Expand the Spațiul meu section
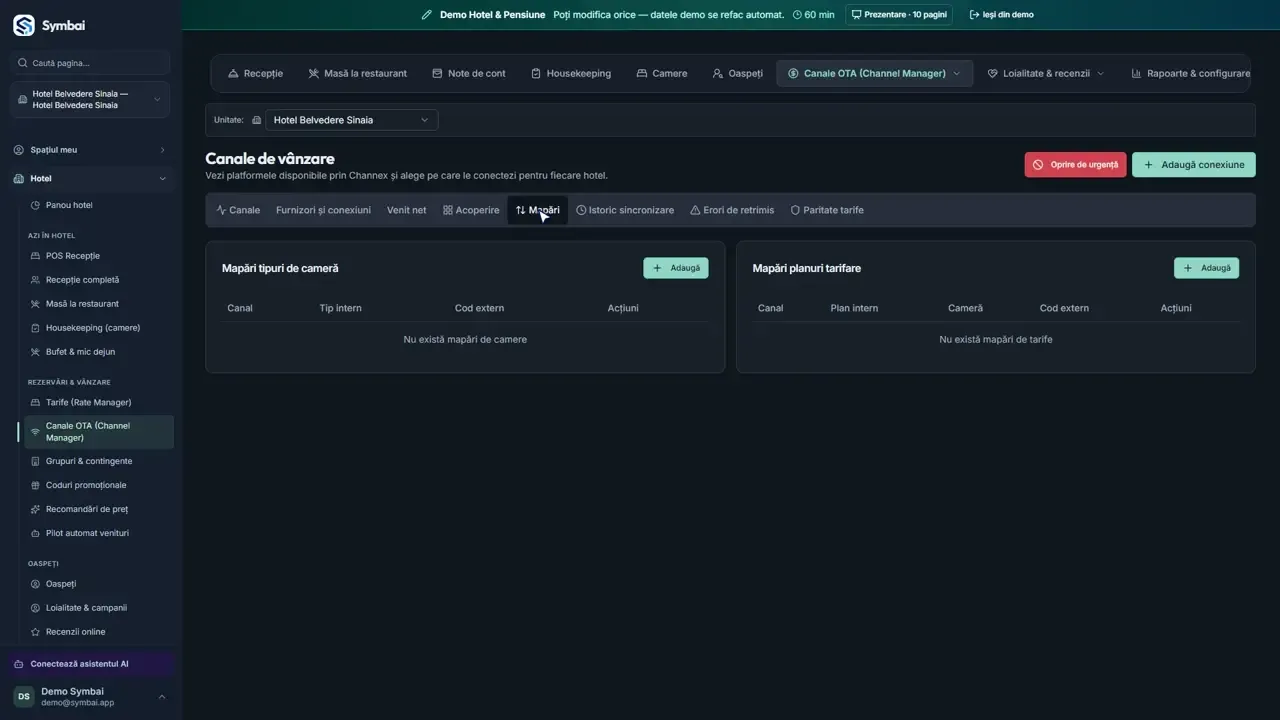Image resolution: width=1280 pixels, height=720 pixels. click(91, 150)
